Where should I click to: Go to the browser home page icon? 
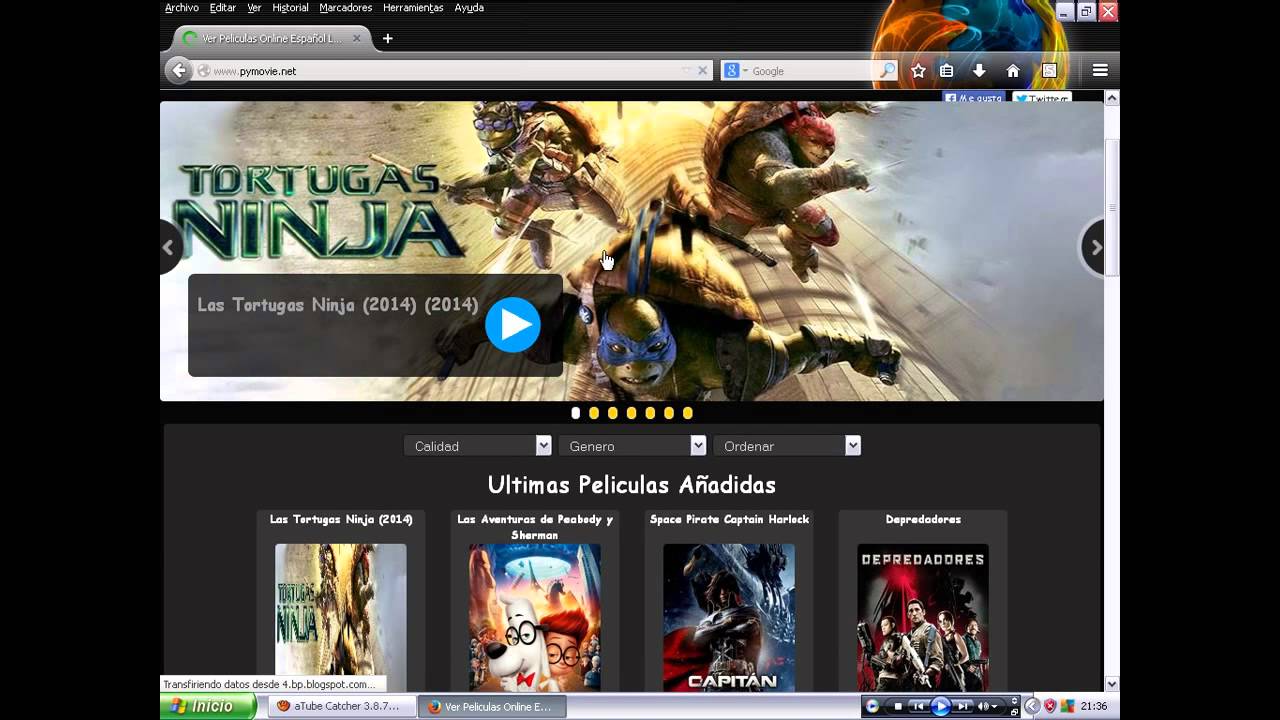click(1013, 70)
